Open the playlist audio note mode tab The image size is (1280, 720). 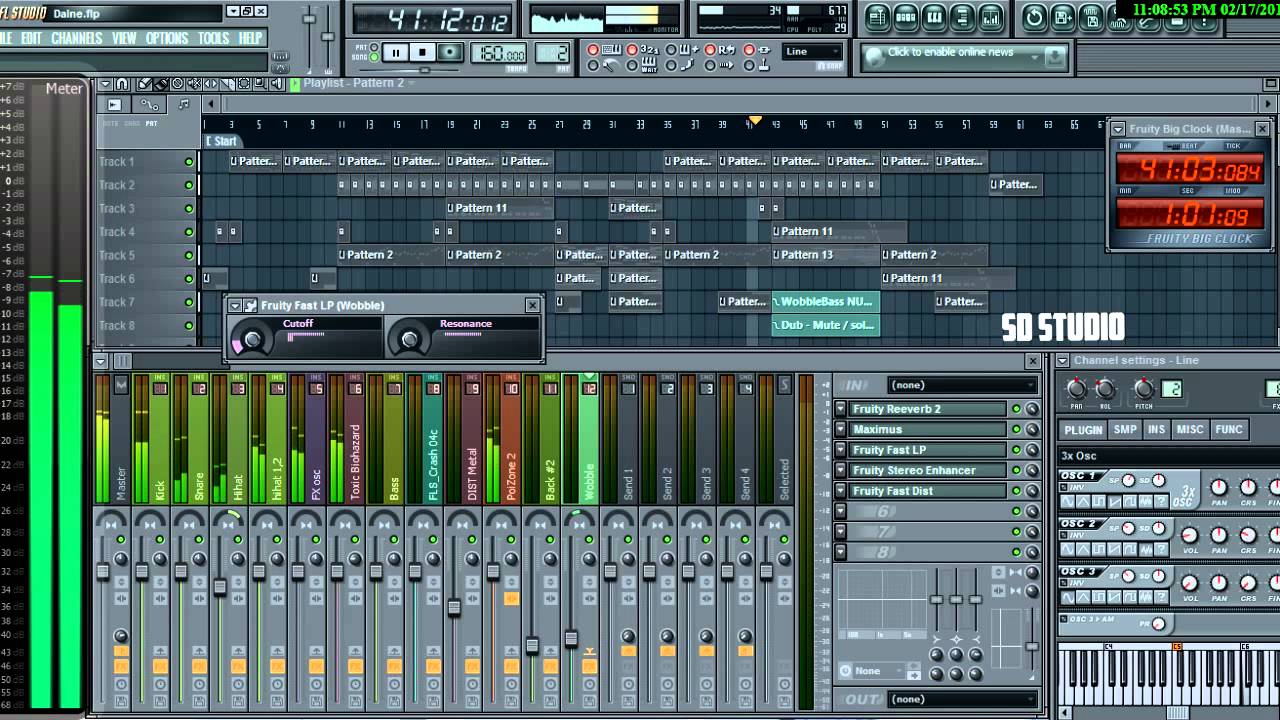pos(184,104)
